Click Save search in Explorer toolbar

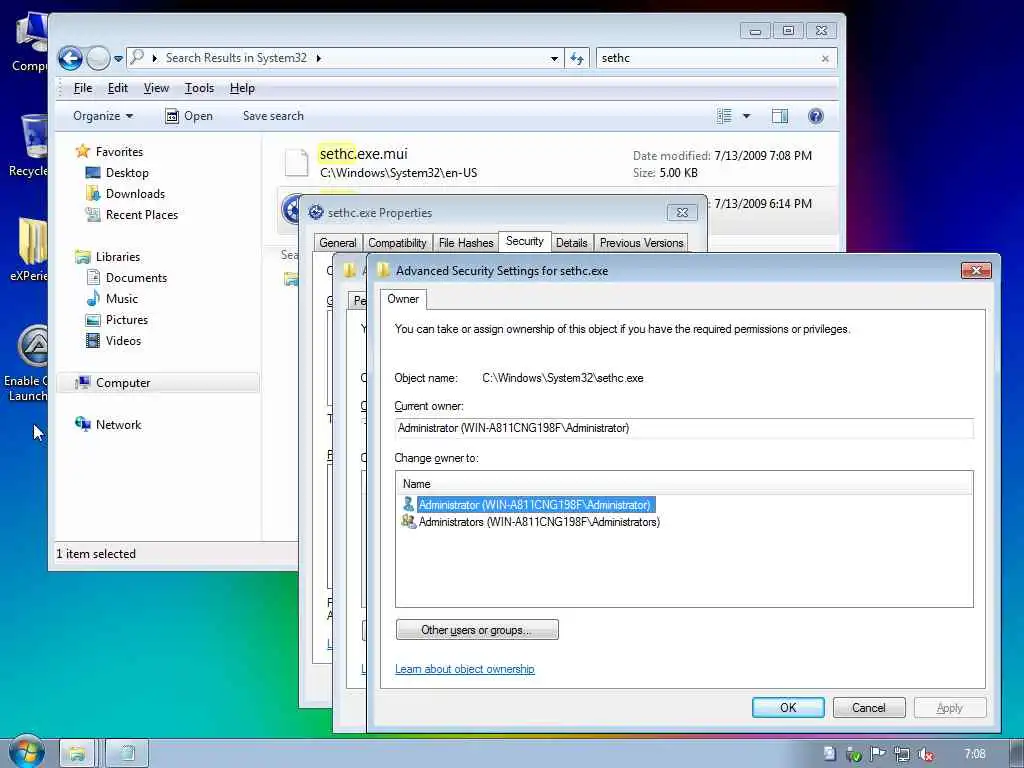(273, 116)
